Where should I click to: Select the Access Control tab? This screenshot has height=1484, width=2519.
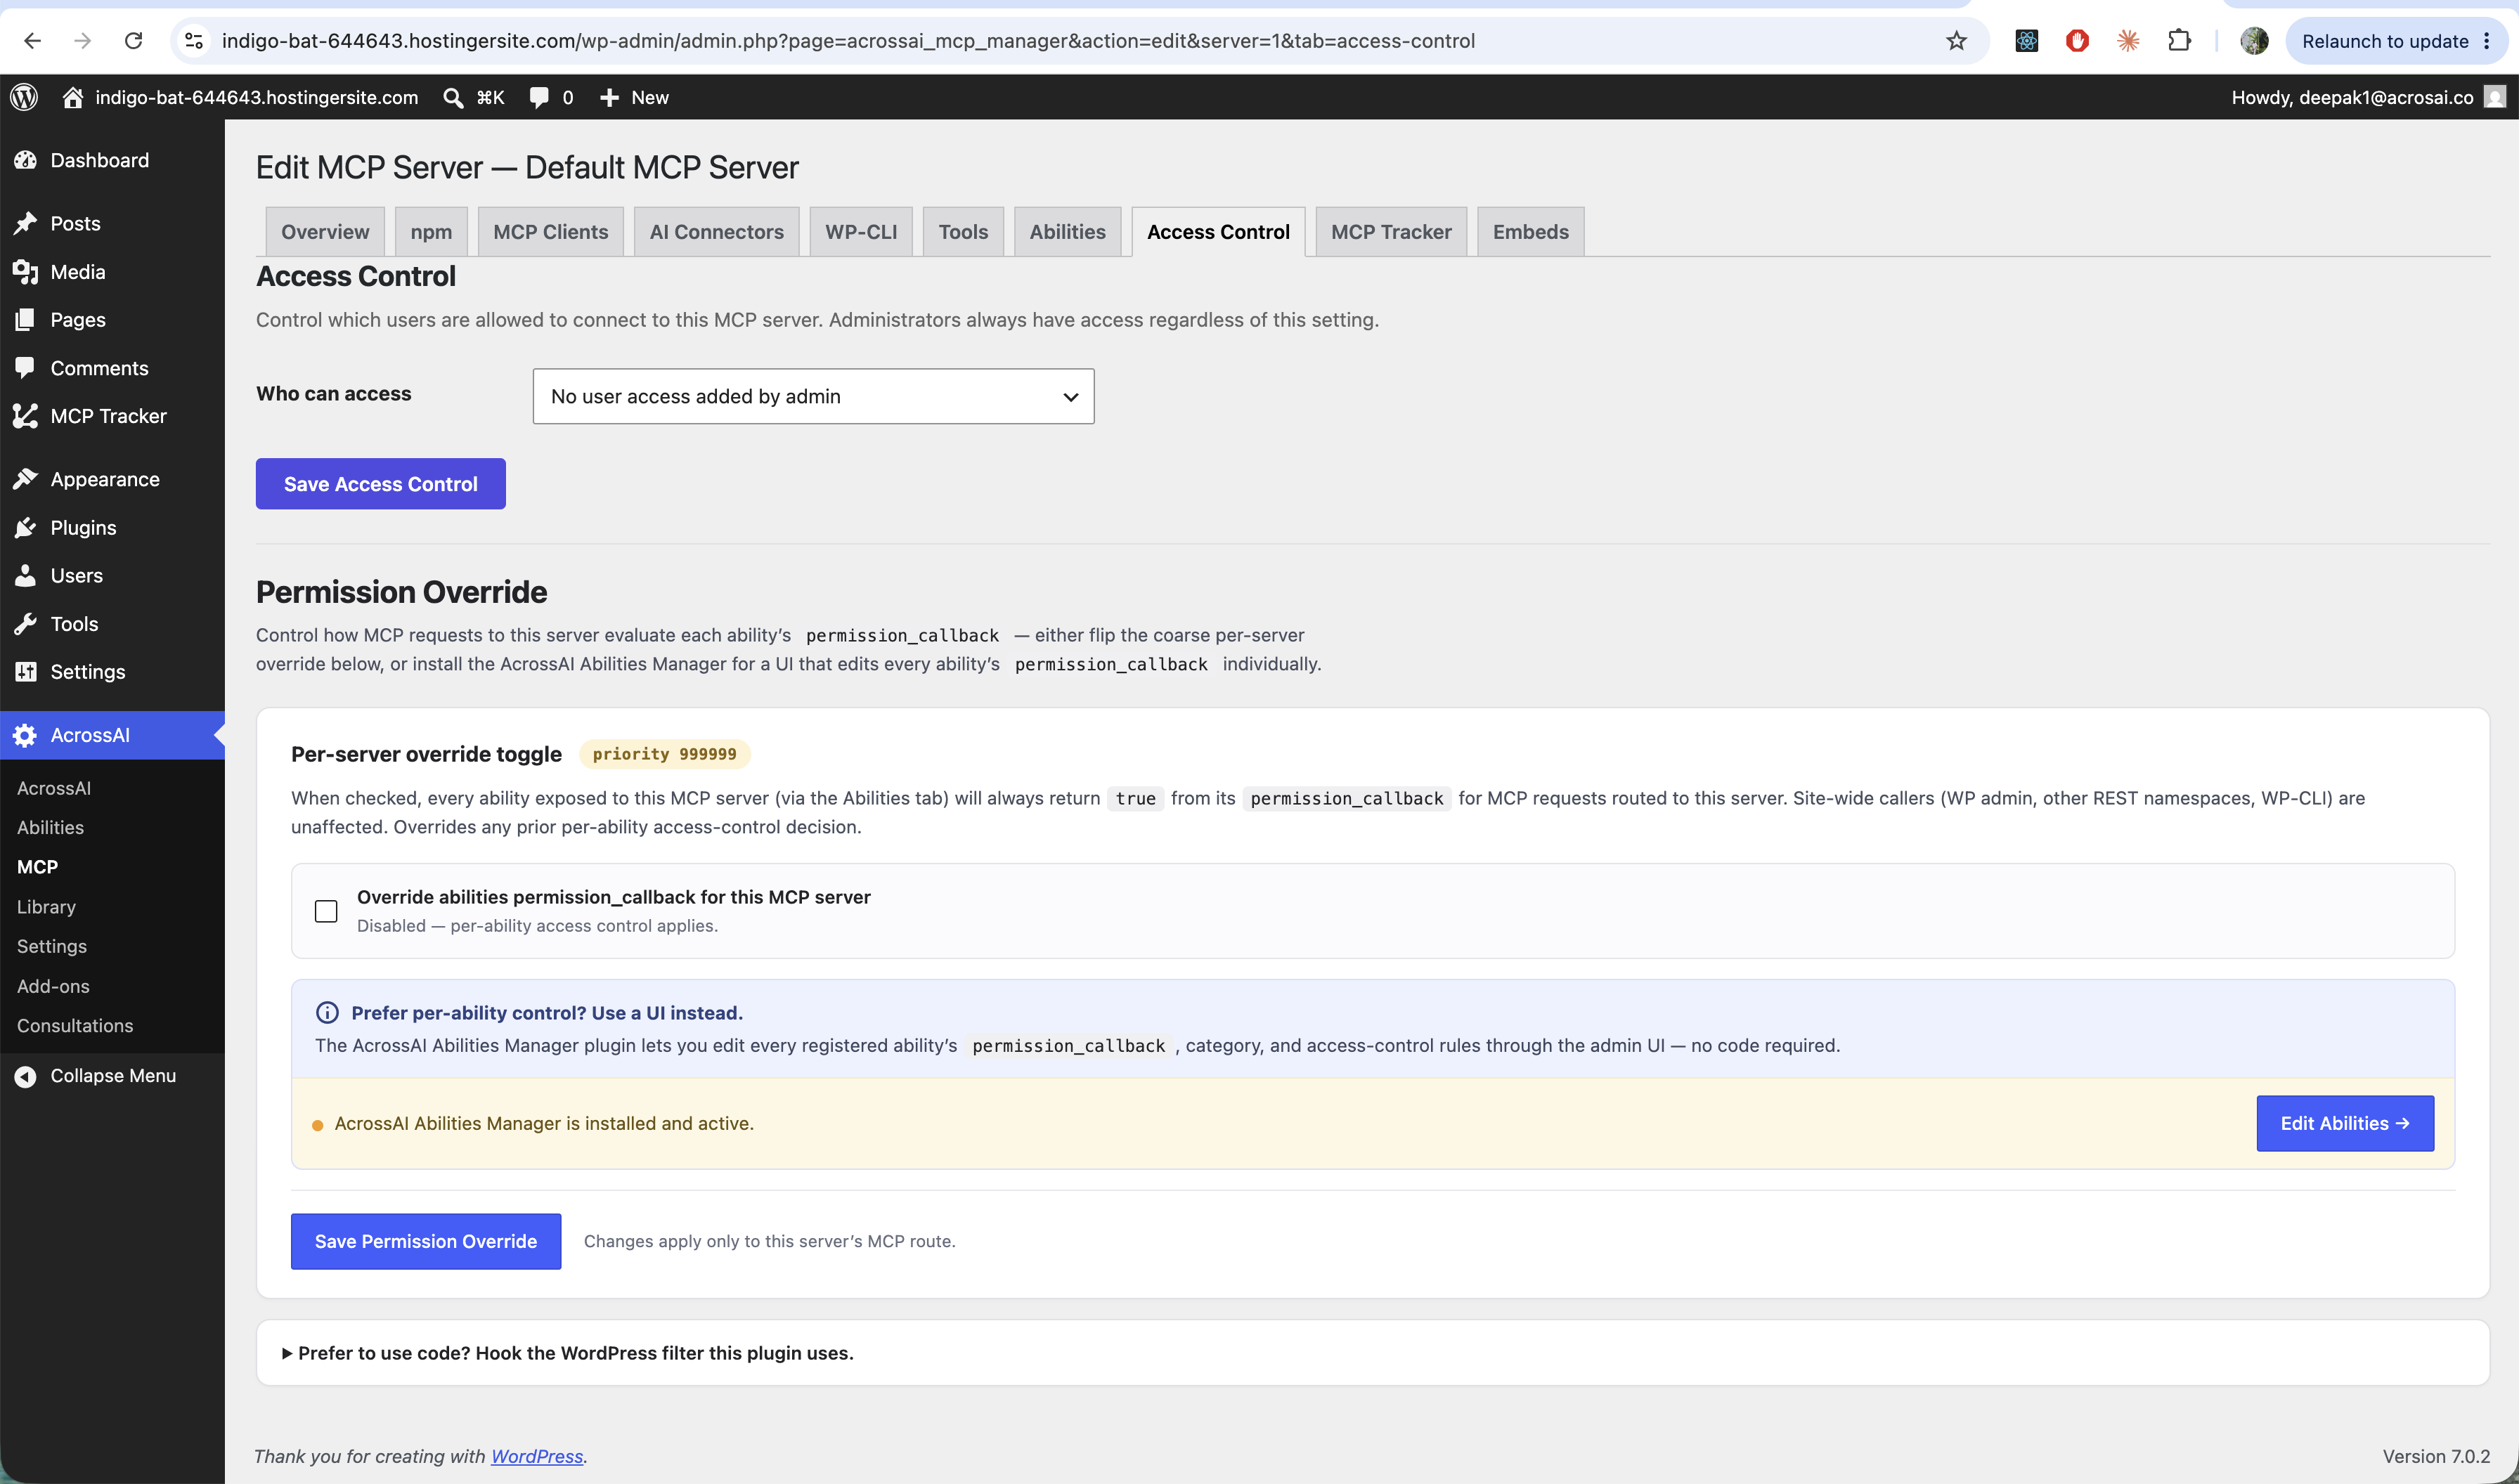[1218, 232]
